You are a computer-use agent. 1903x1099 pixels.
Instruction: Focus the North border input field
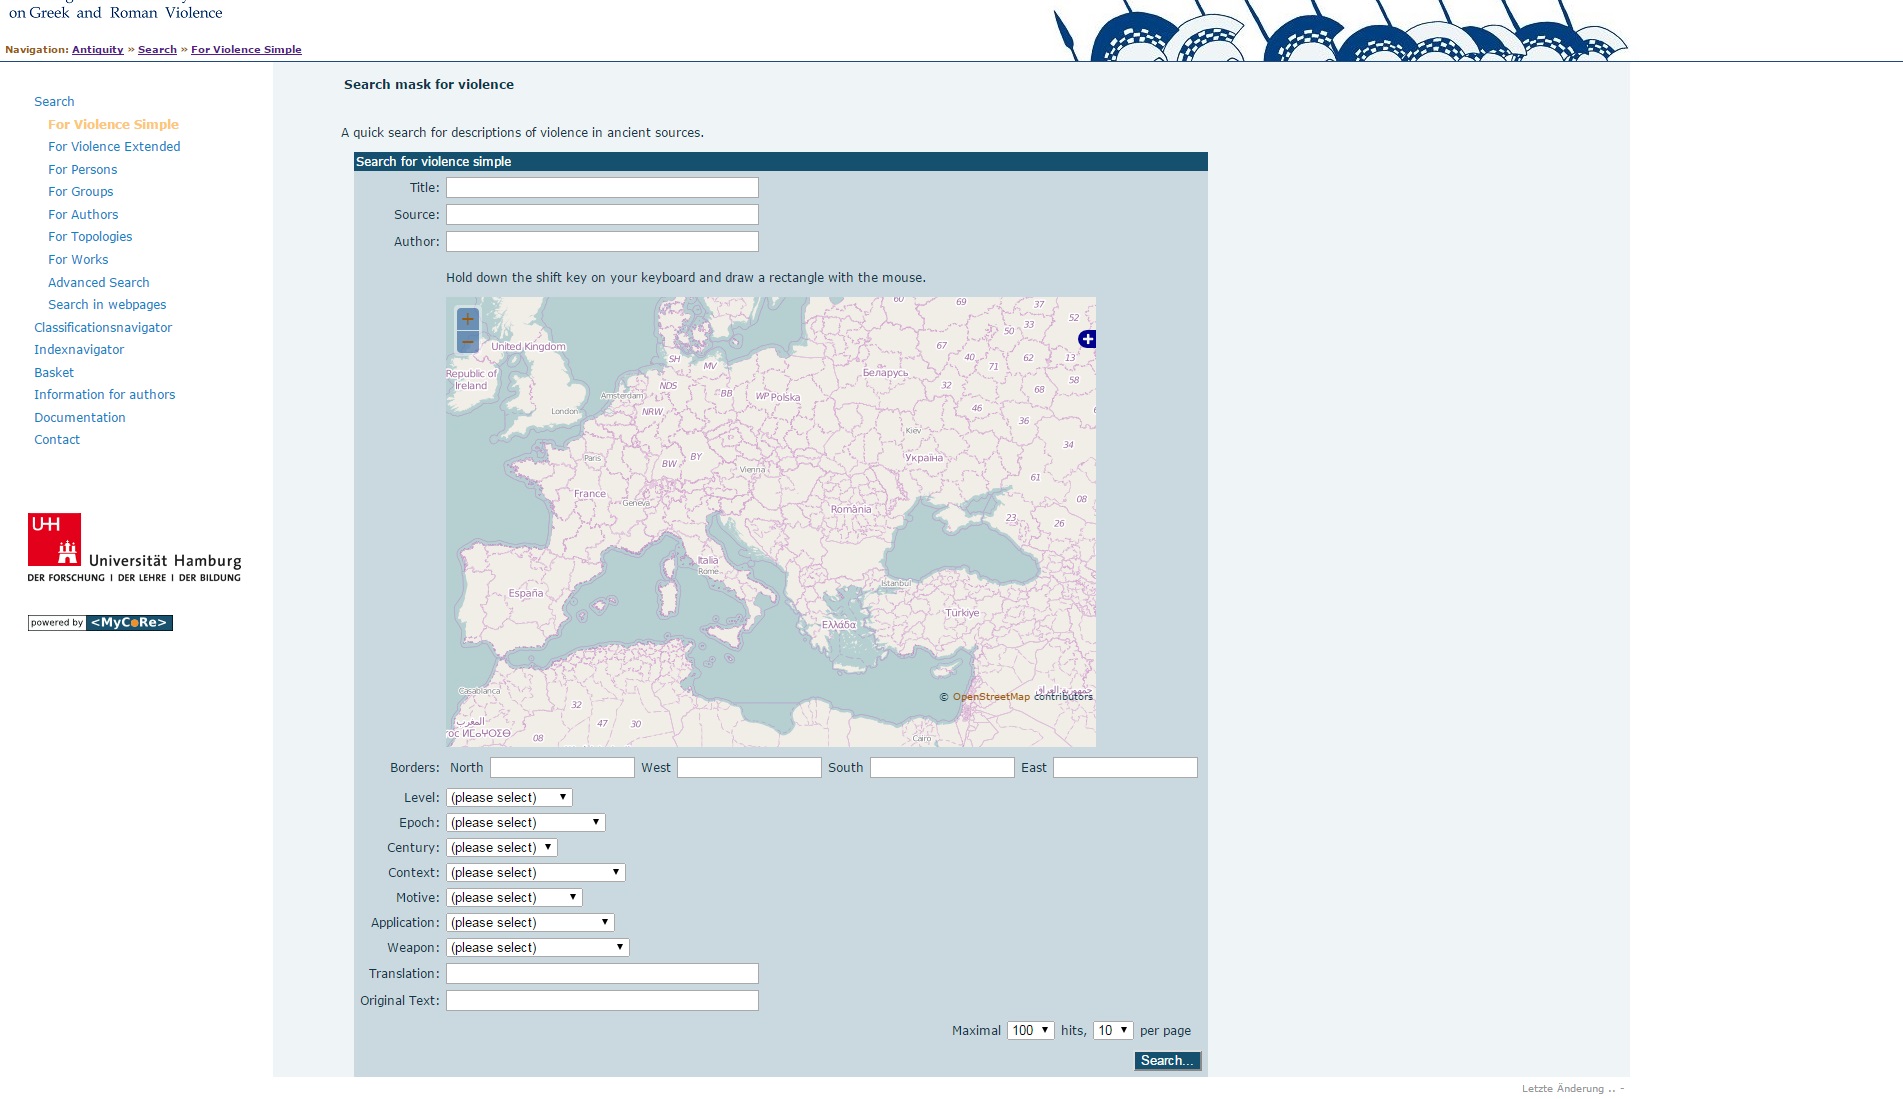point(562,768)
